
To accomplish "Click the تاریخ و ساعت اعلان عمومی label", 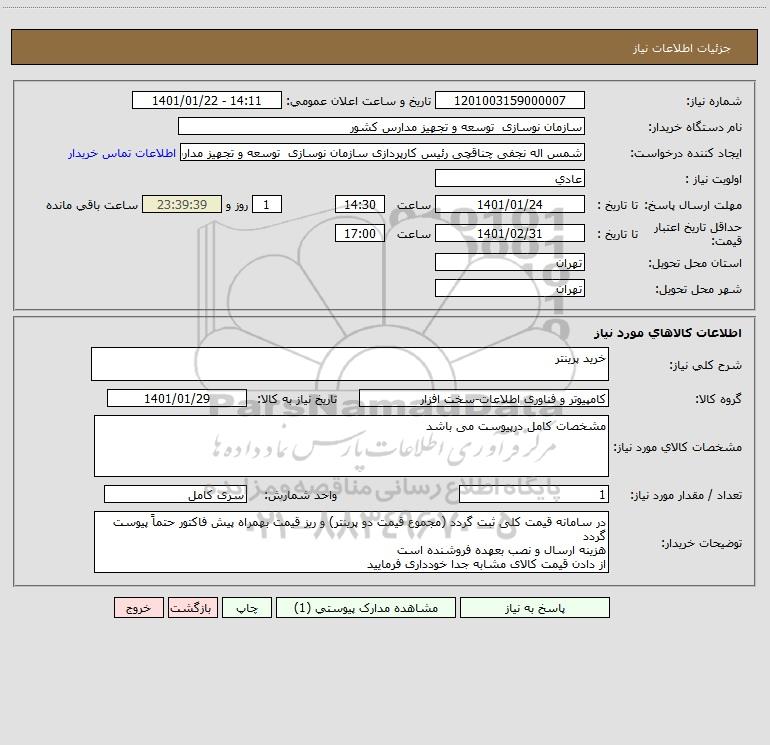I will 359,101.
